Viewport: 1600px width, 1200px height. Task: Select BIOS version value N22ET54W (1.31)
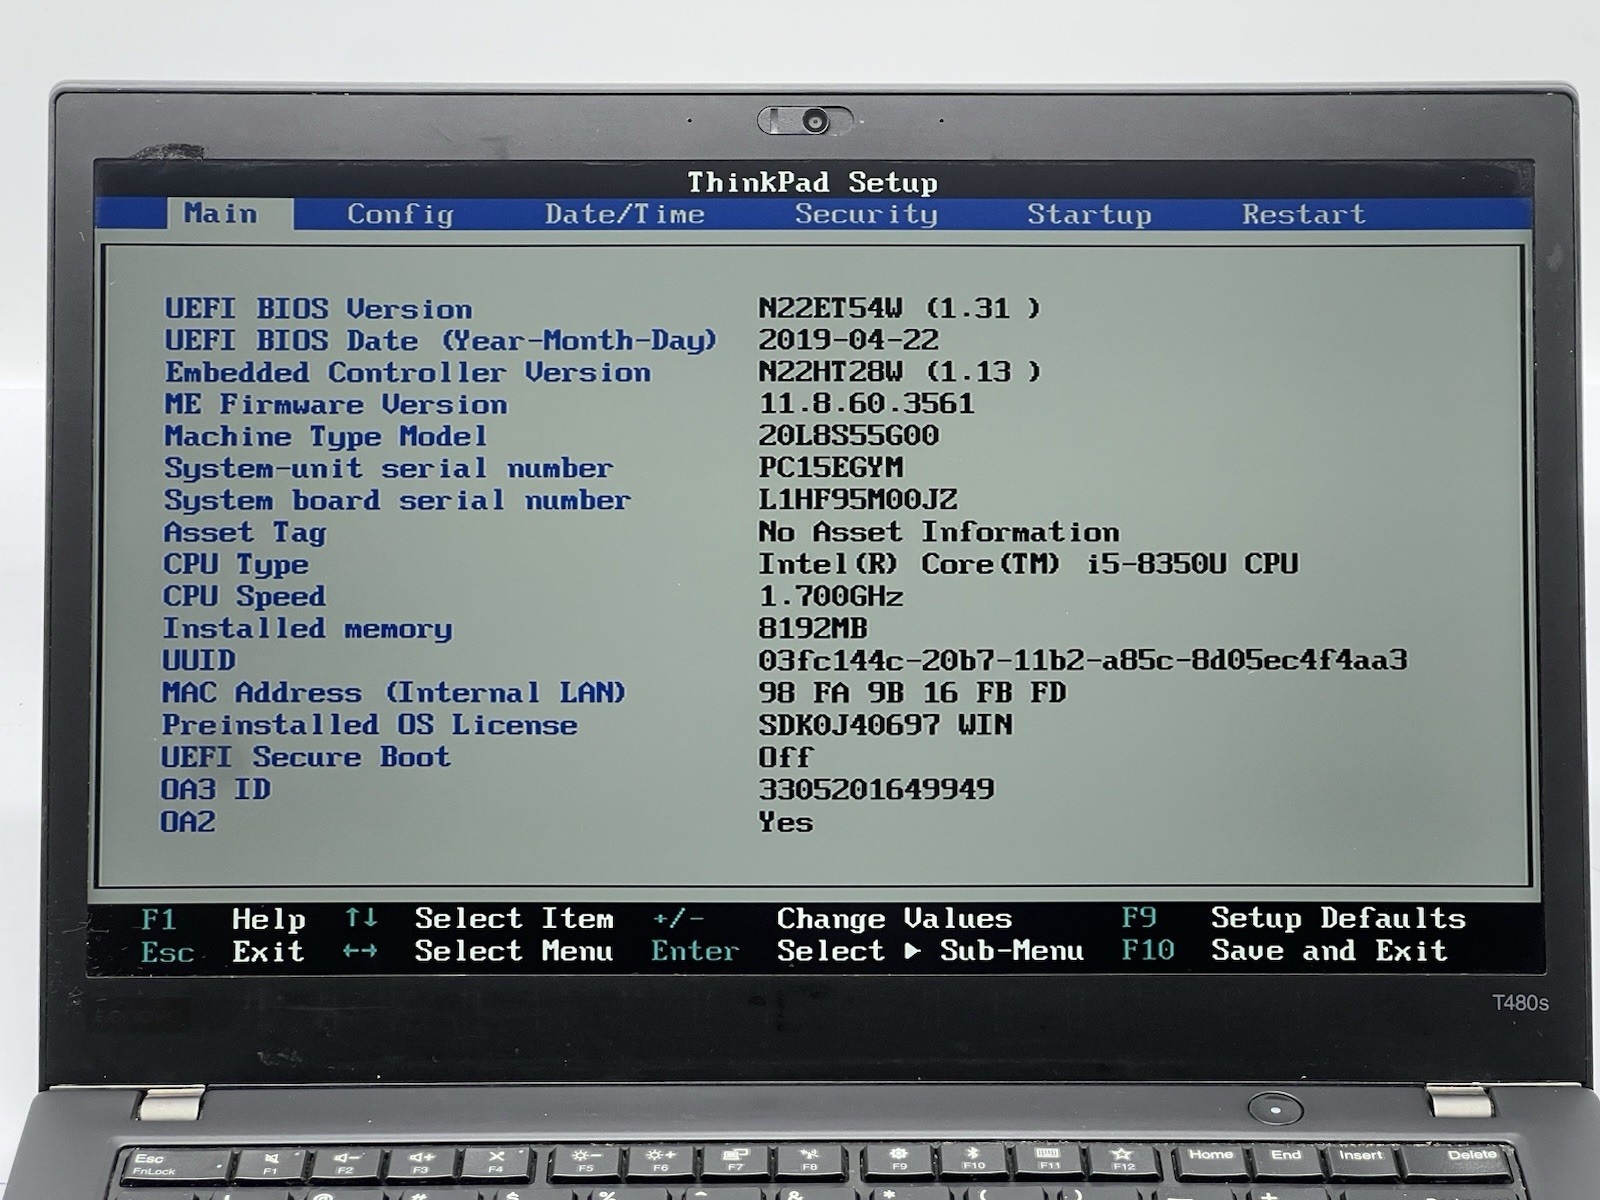[899, 307]
